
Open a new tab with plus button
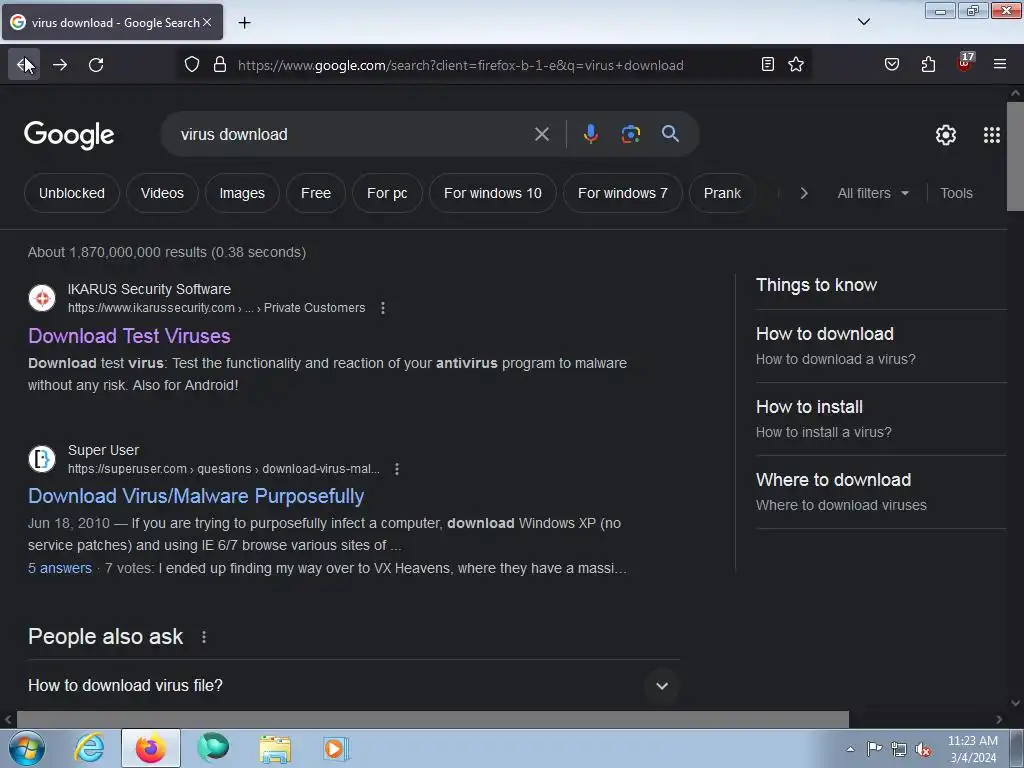coord(244,23)
